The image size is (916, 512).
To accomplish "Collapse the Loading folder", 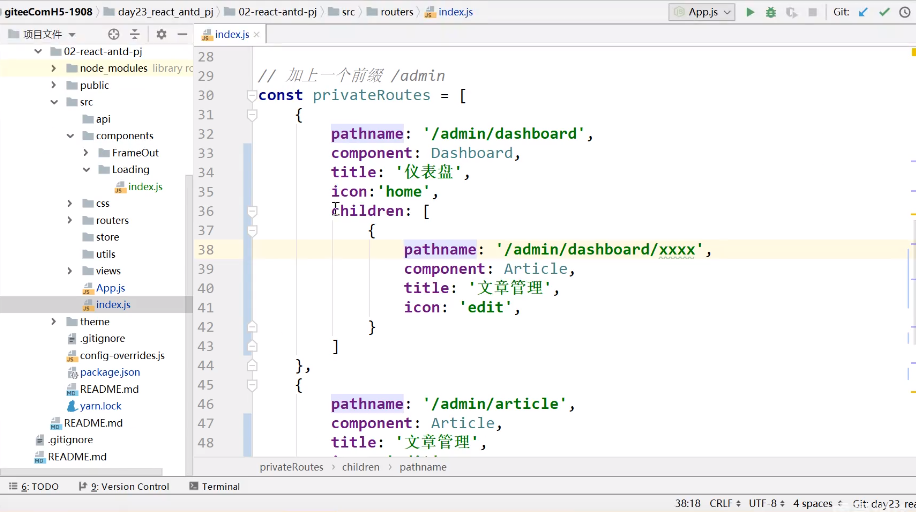I will (x=86, y=169).
